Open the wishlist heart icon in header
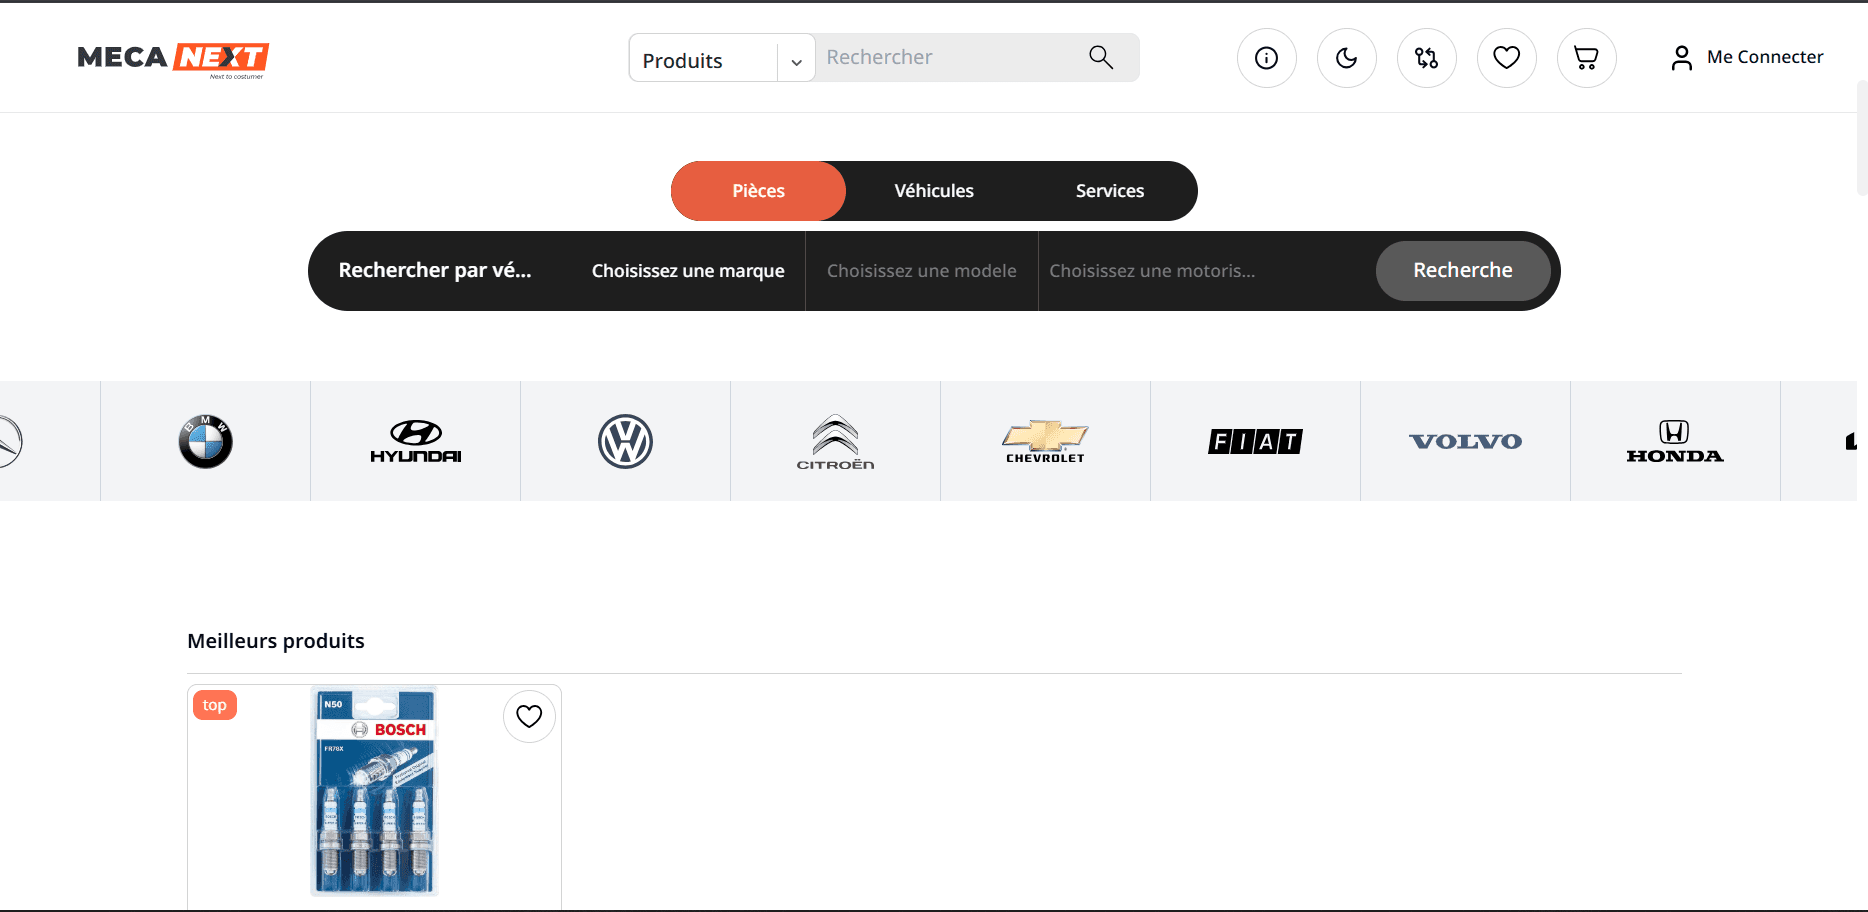The height and width of the screenshot is (912, 1868). (x=1507, y=58)
